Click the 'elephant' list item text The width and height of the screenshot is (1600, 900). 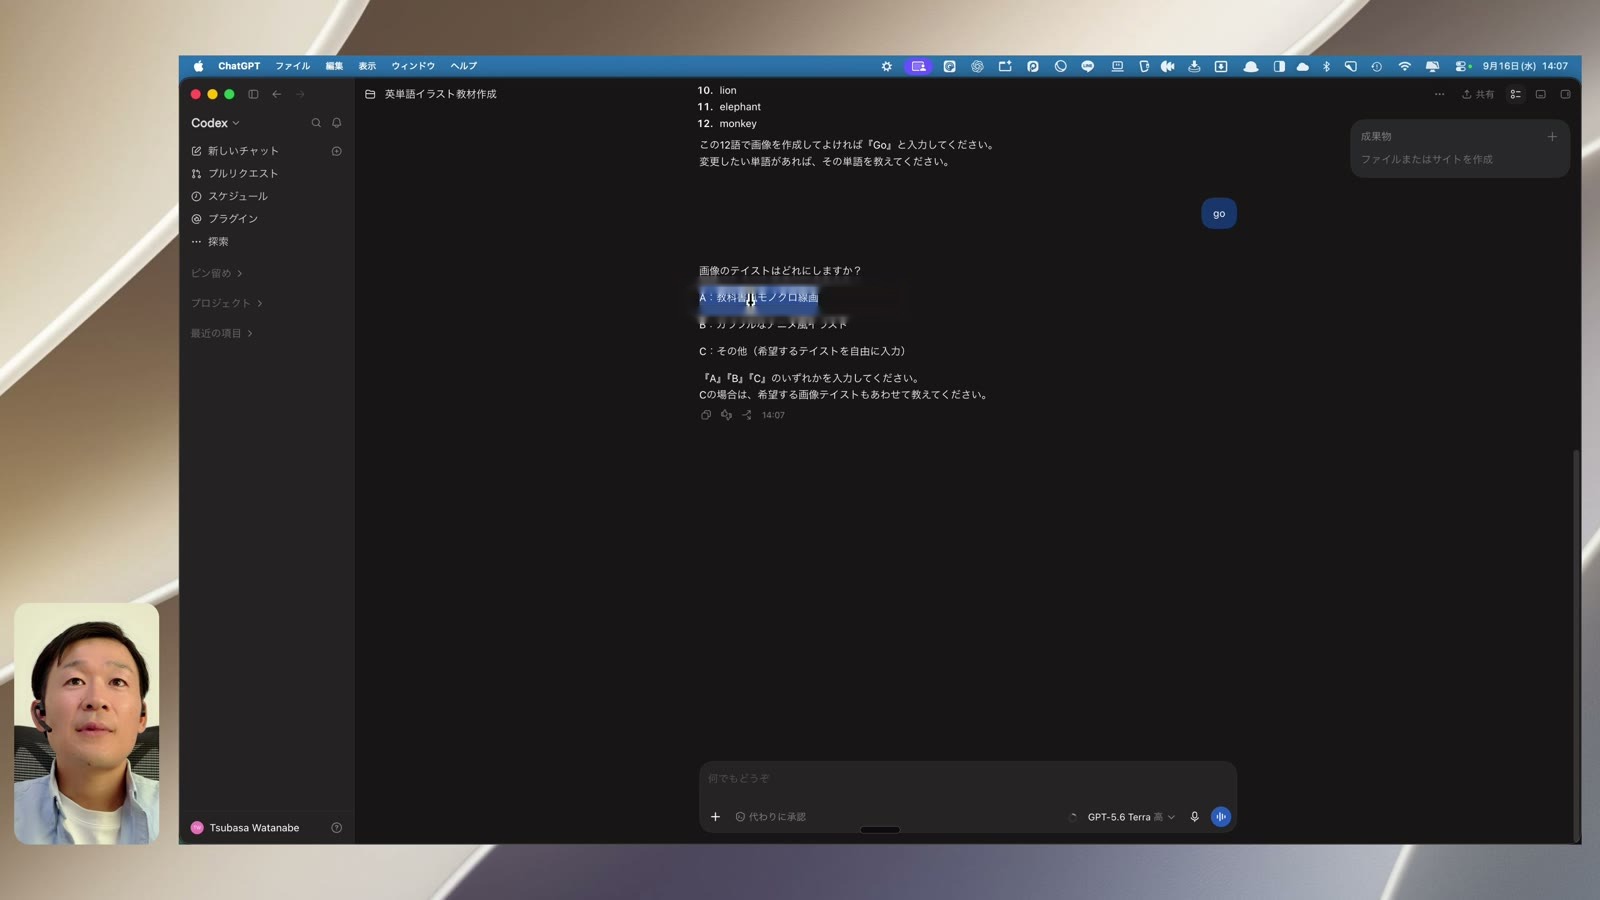click(x=740, y=107)
